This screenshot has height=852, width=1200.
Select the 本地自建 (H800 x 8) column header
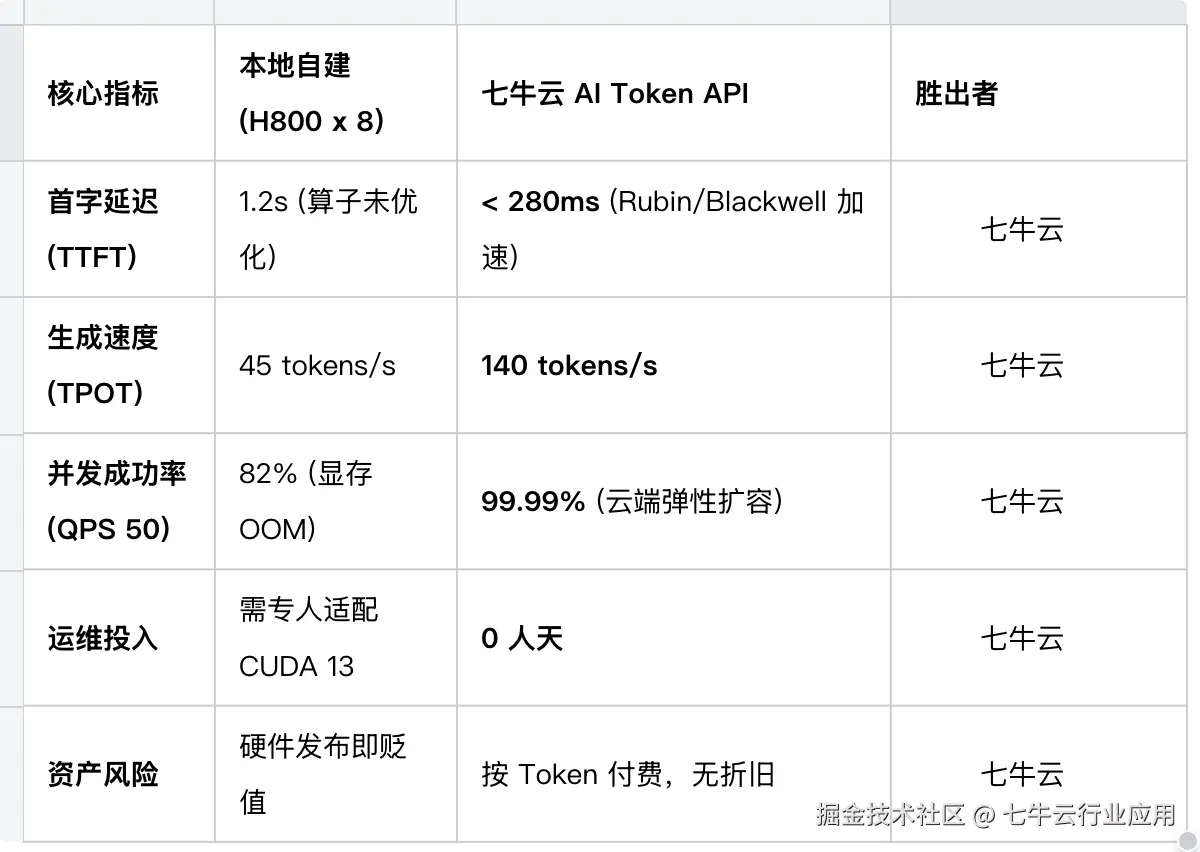coord(311,94)
